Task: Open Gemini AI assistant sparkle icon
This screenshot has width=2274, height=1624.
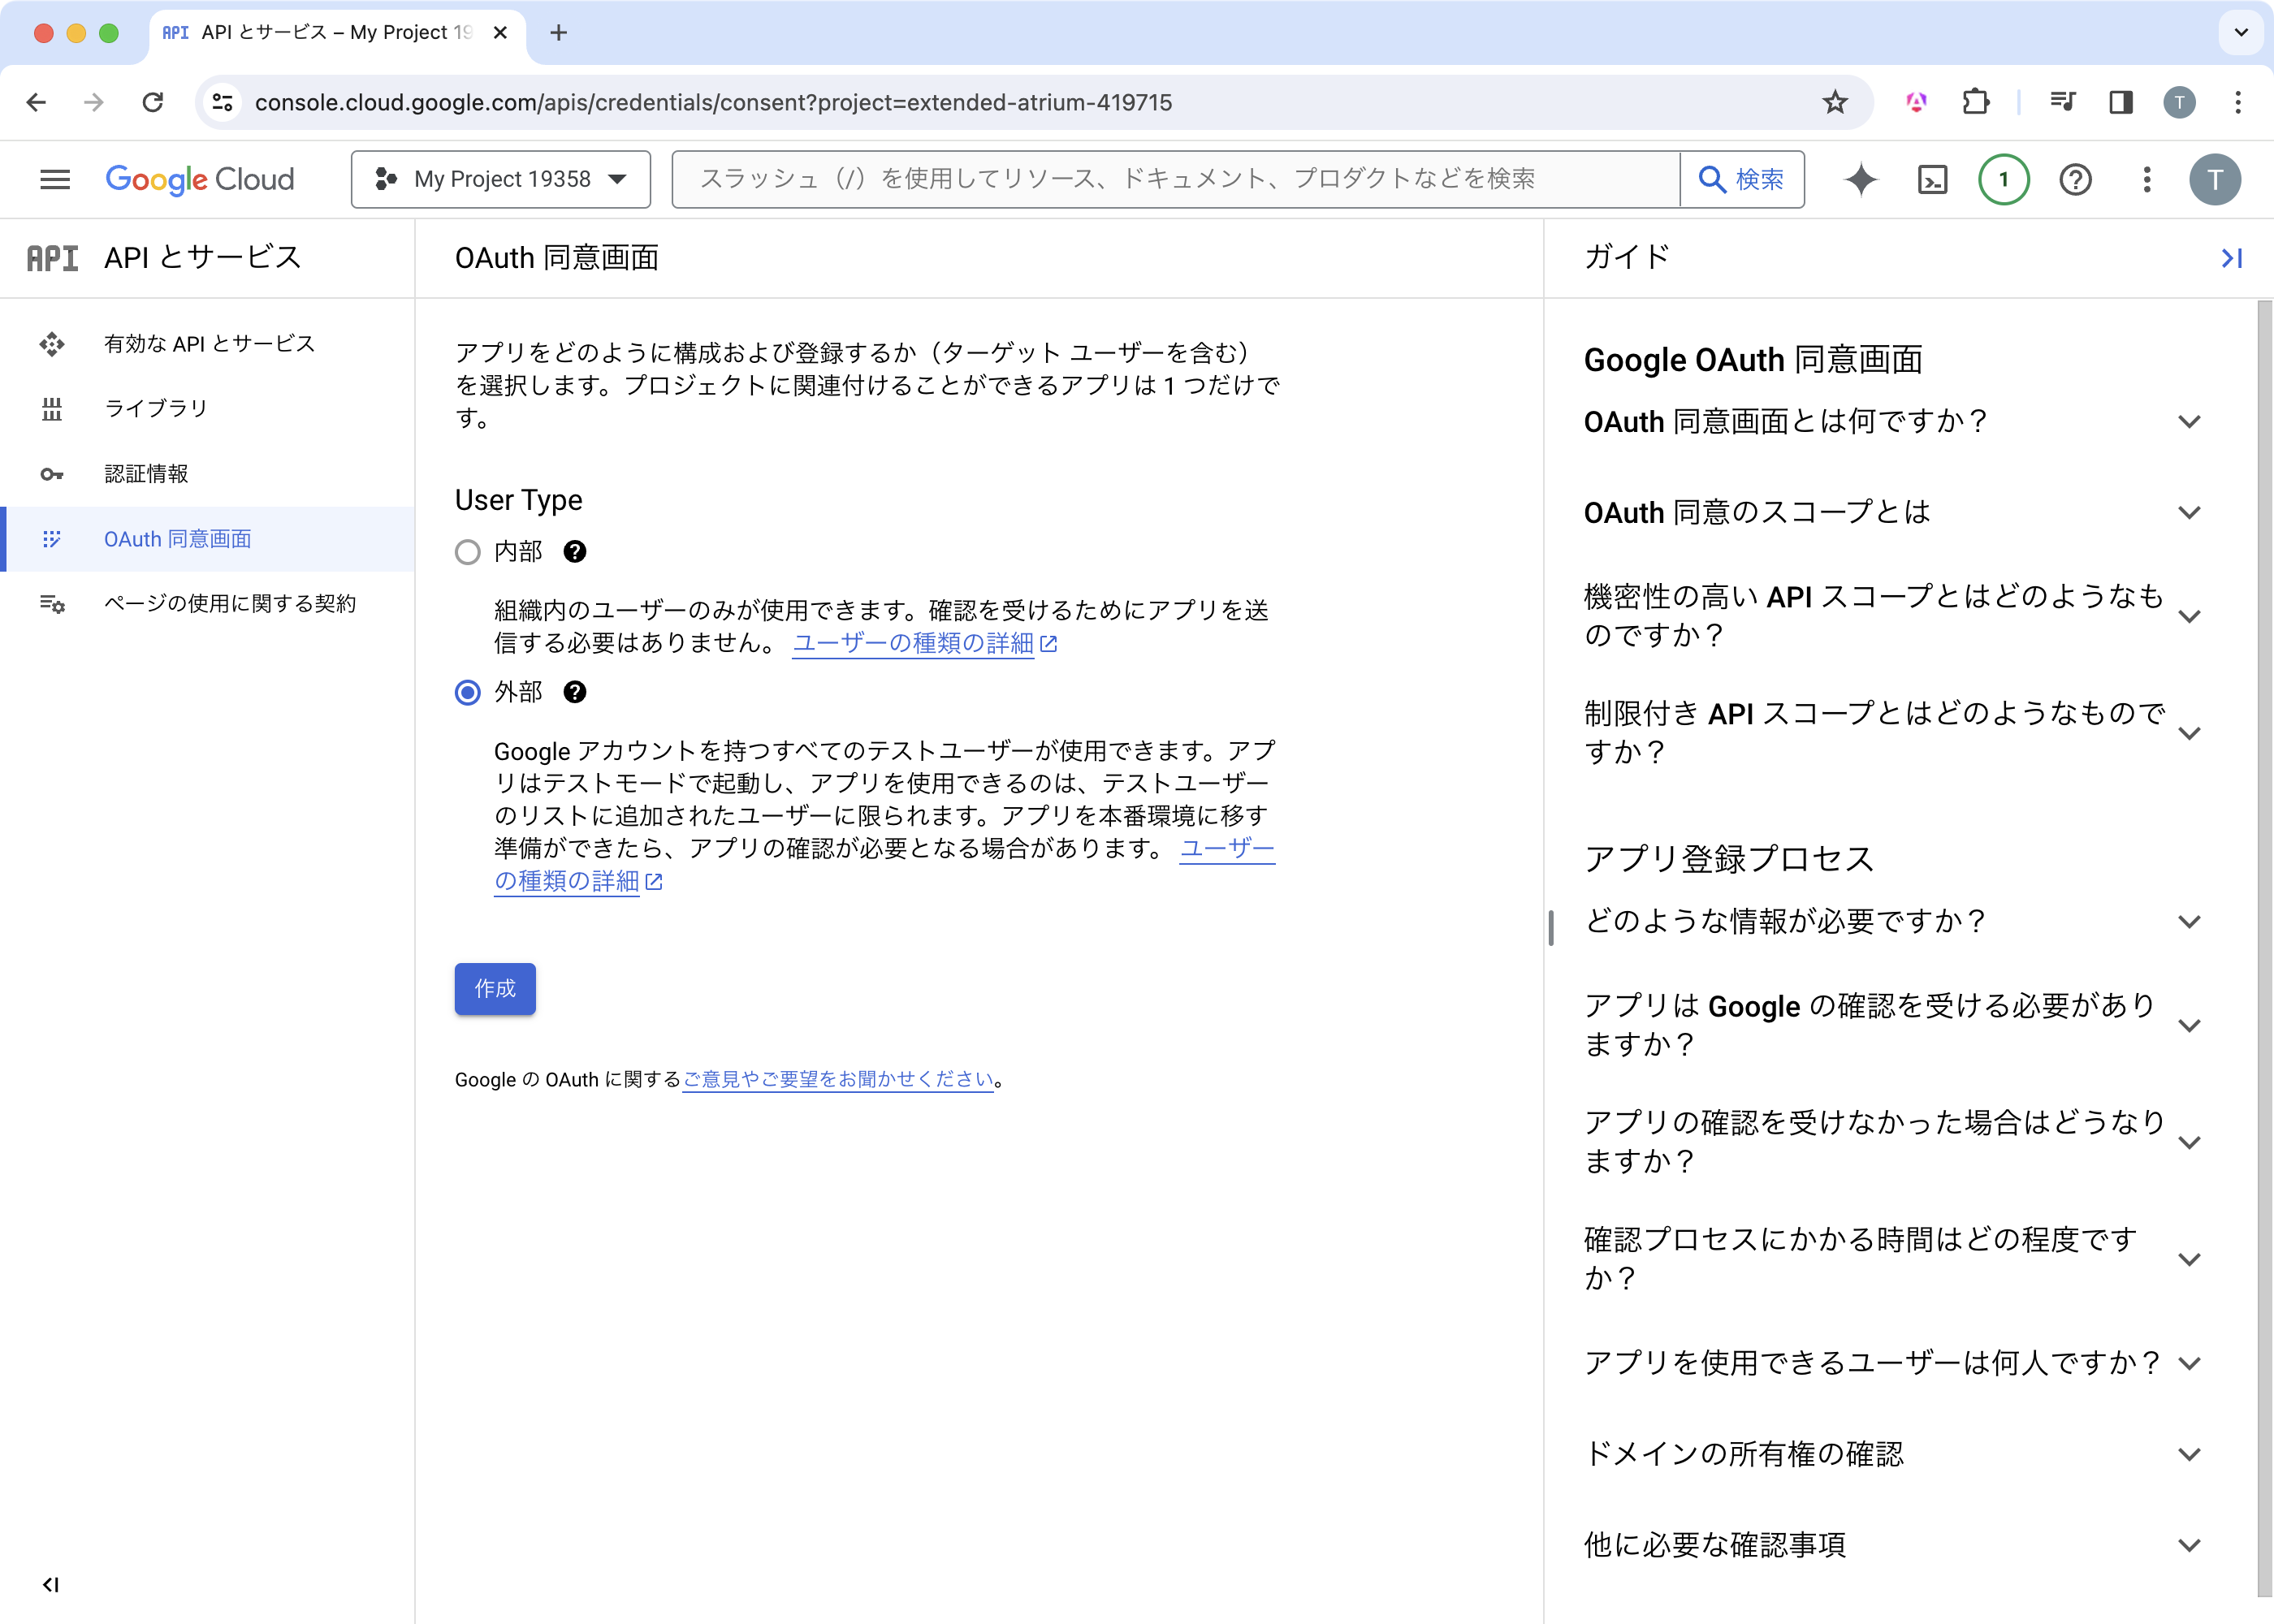Action: (x=1861, y=180)
